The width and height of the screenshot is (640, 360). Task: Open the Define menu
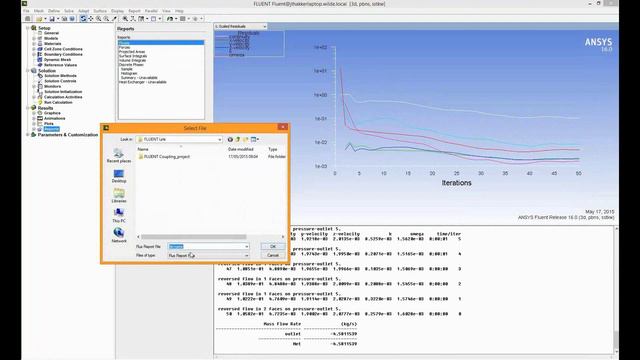point(54,11)
